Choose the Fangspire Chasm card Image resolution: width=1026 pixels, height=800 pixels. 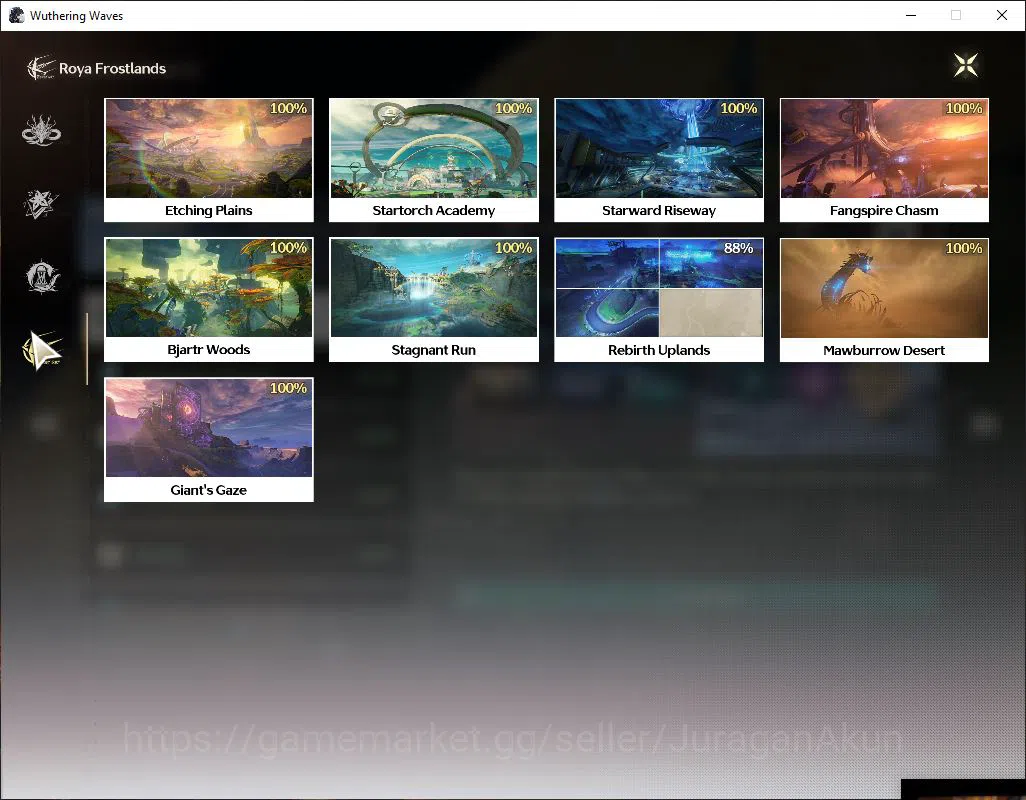click(884, 160)
